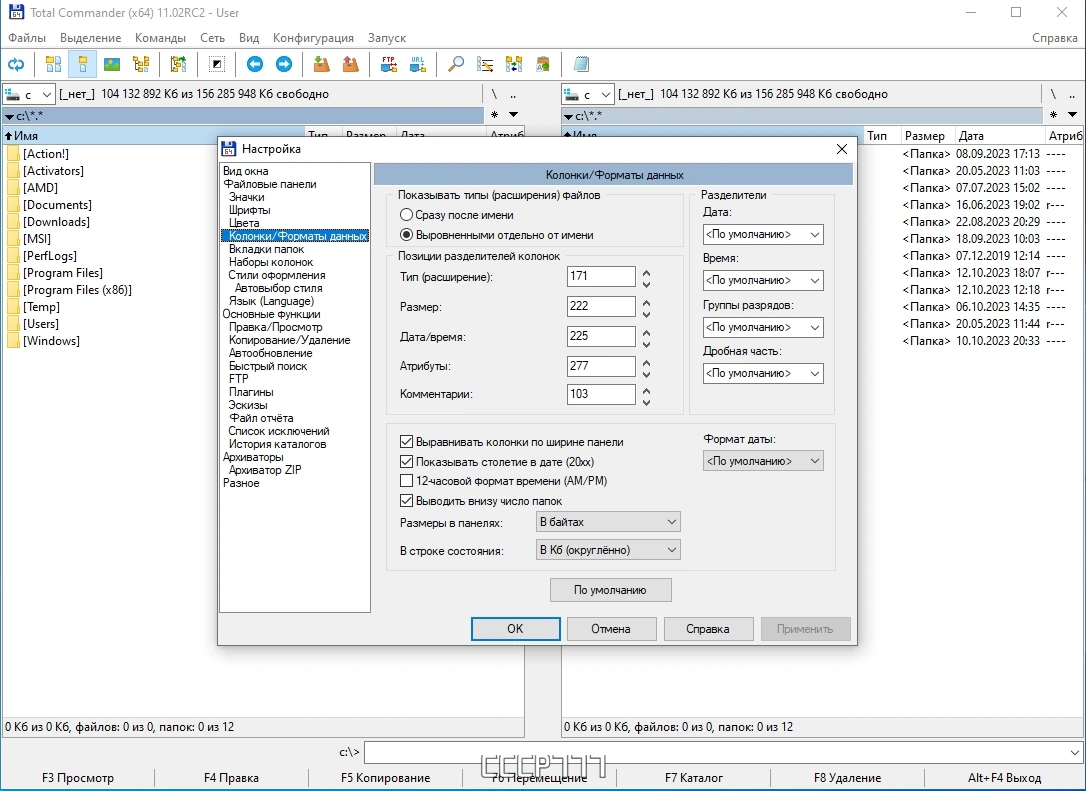Click the favorites asterisk in right panel
The image size is (1086, 791).
coord(1053,115)
